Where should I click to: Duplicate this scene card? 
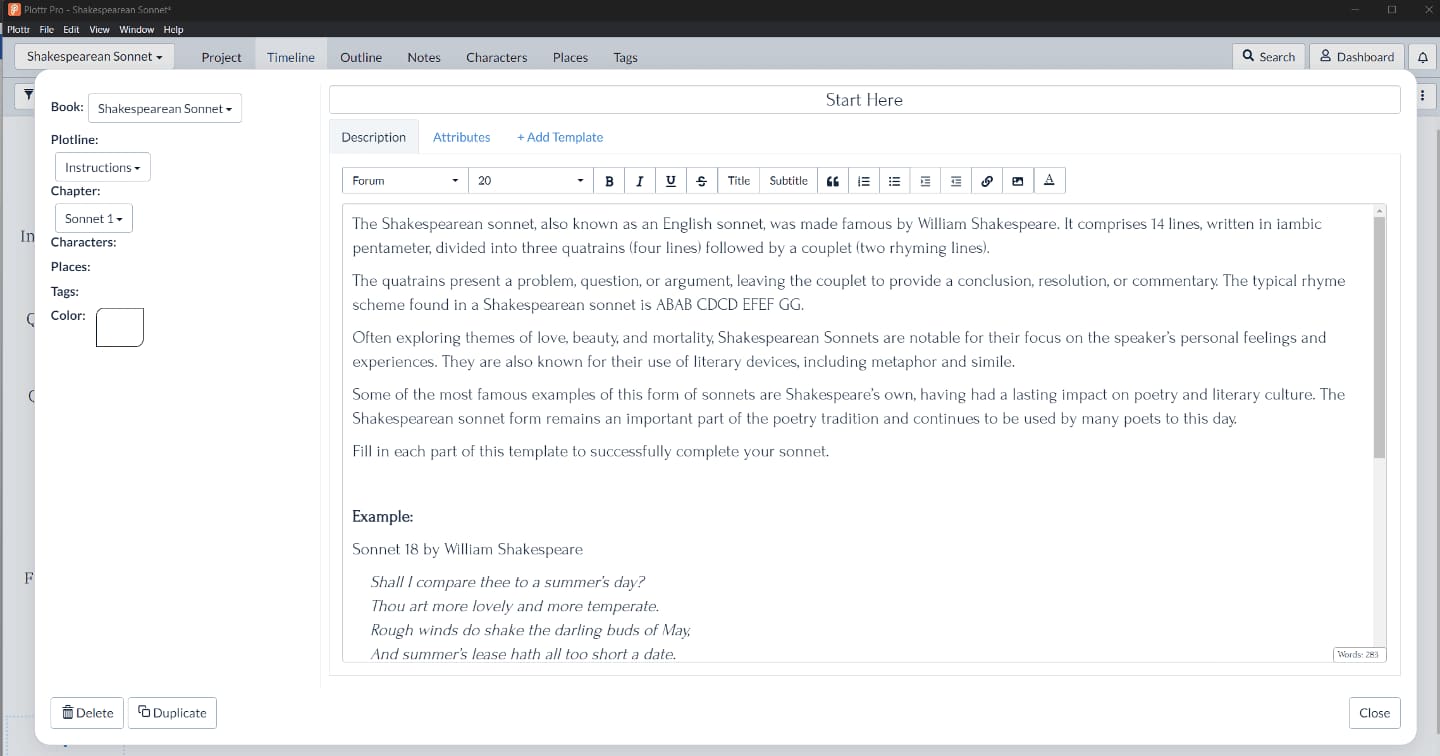pyautogui.click(x=172, y=712)
